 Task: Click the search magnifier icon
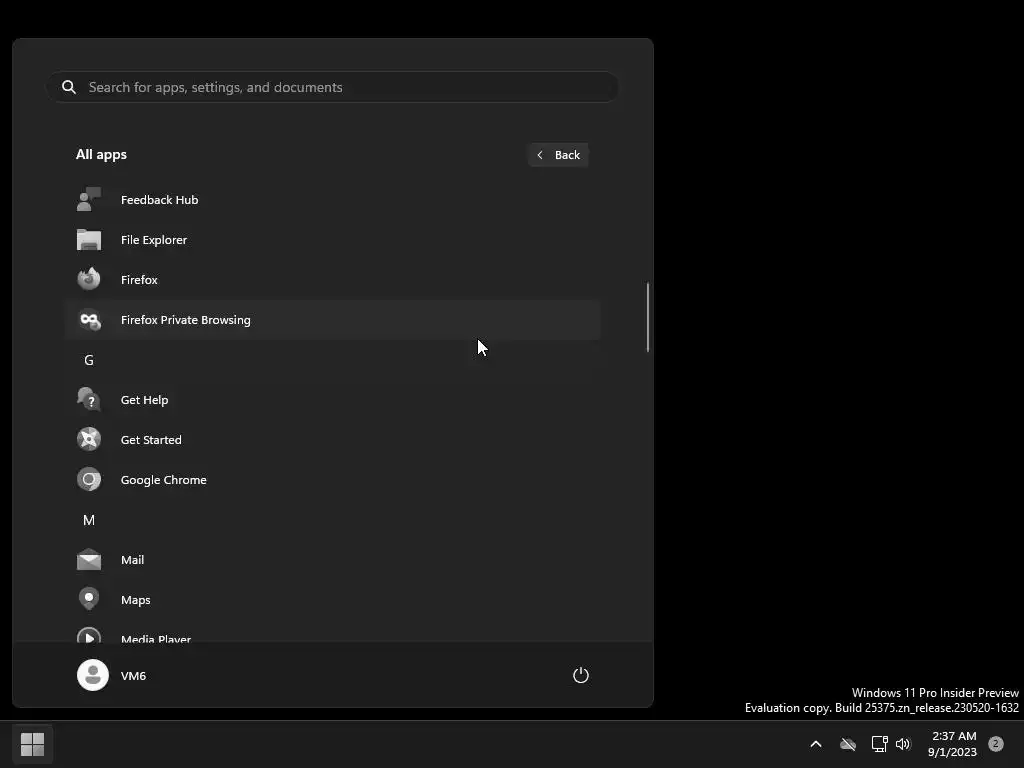pyautogui.click(x=69, y=87)
